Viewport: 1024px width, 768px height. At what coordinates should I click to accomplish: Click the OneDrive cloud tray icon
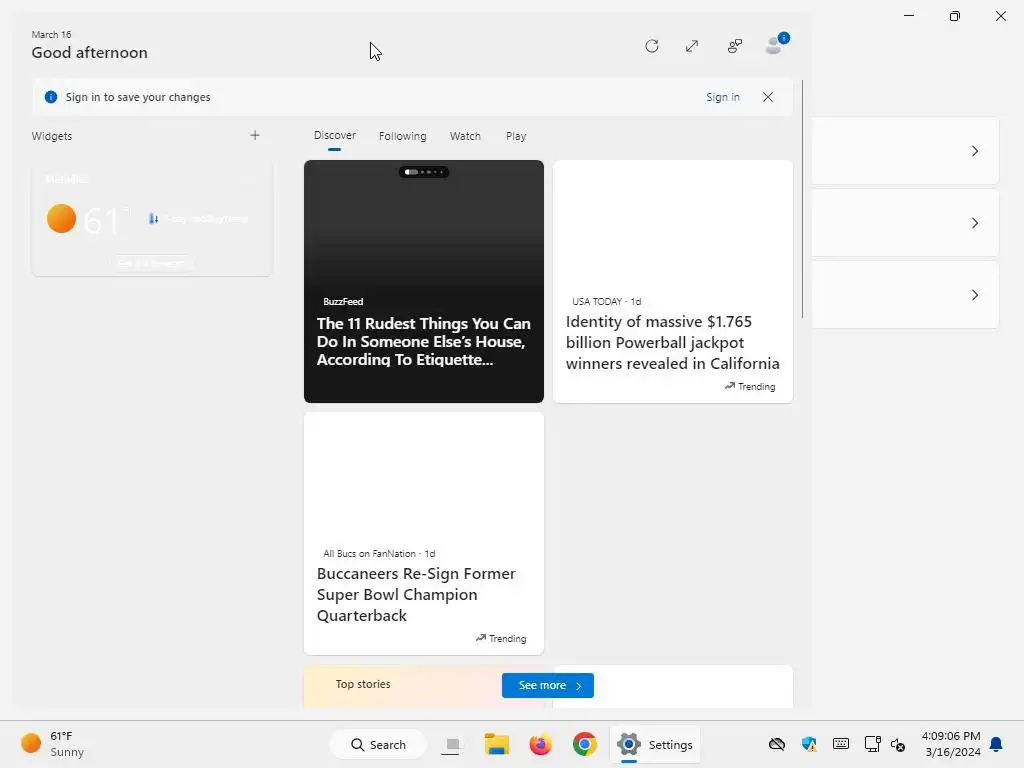[776, 744]
